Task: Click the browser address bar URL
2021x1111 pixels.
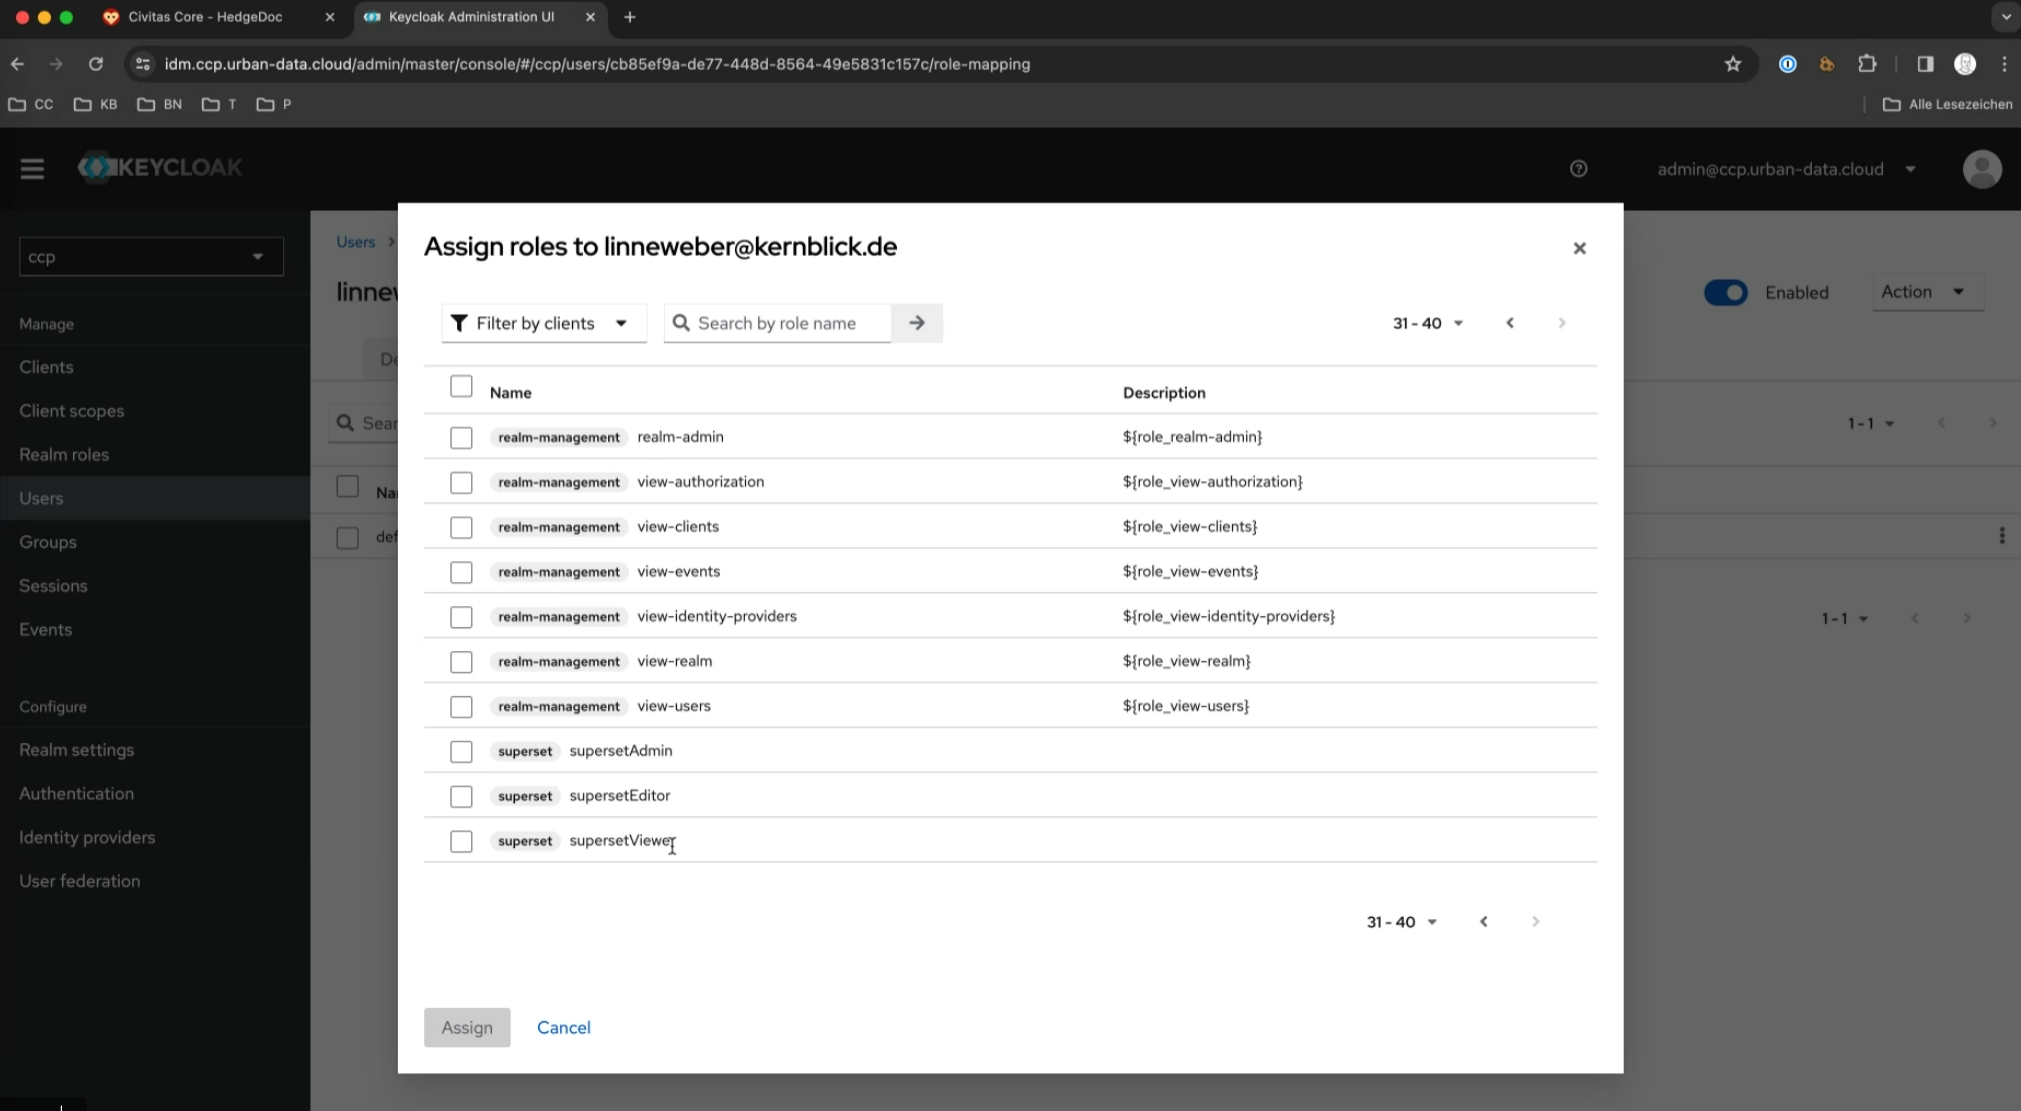Action: point(597,64)
